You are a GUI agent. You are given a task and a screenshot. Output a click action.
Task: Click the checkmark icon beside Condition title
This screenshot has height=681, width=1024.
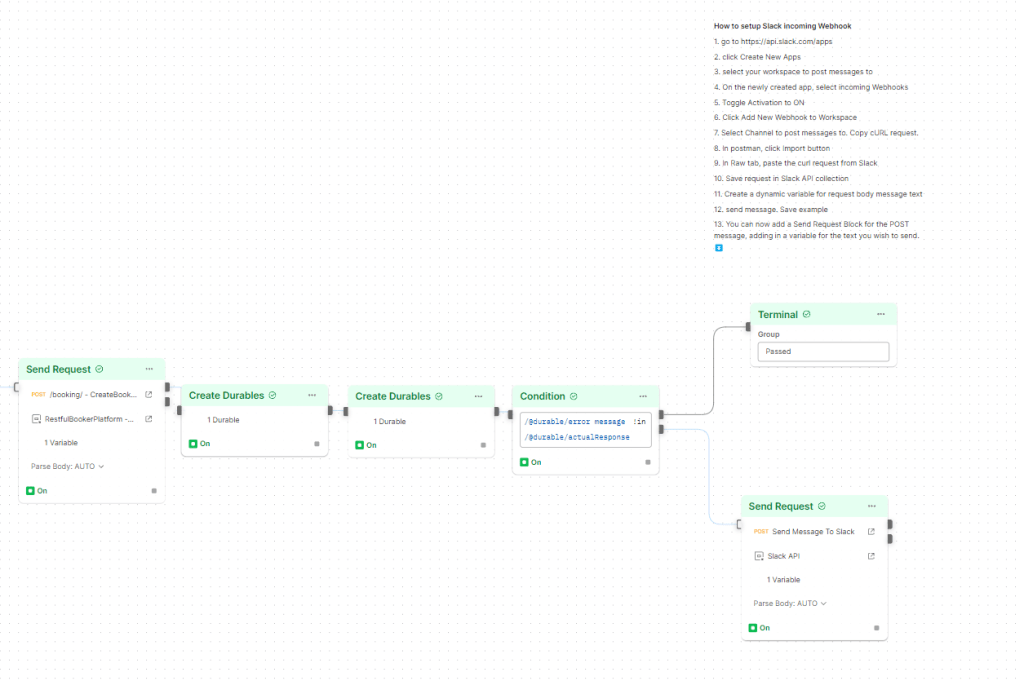(574, 396)
